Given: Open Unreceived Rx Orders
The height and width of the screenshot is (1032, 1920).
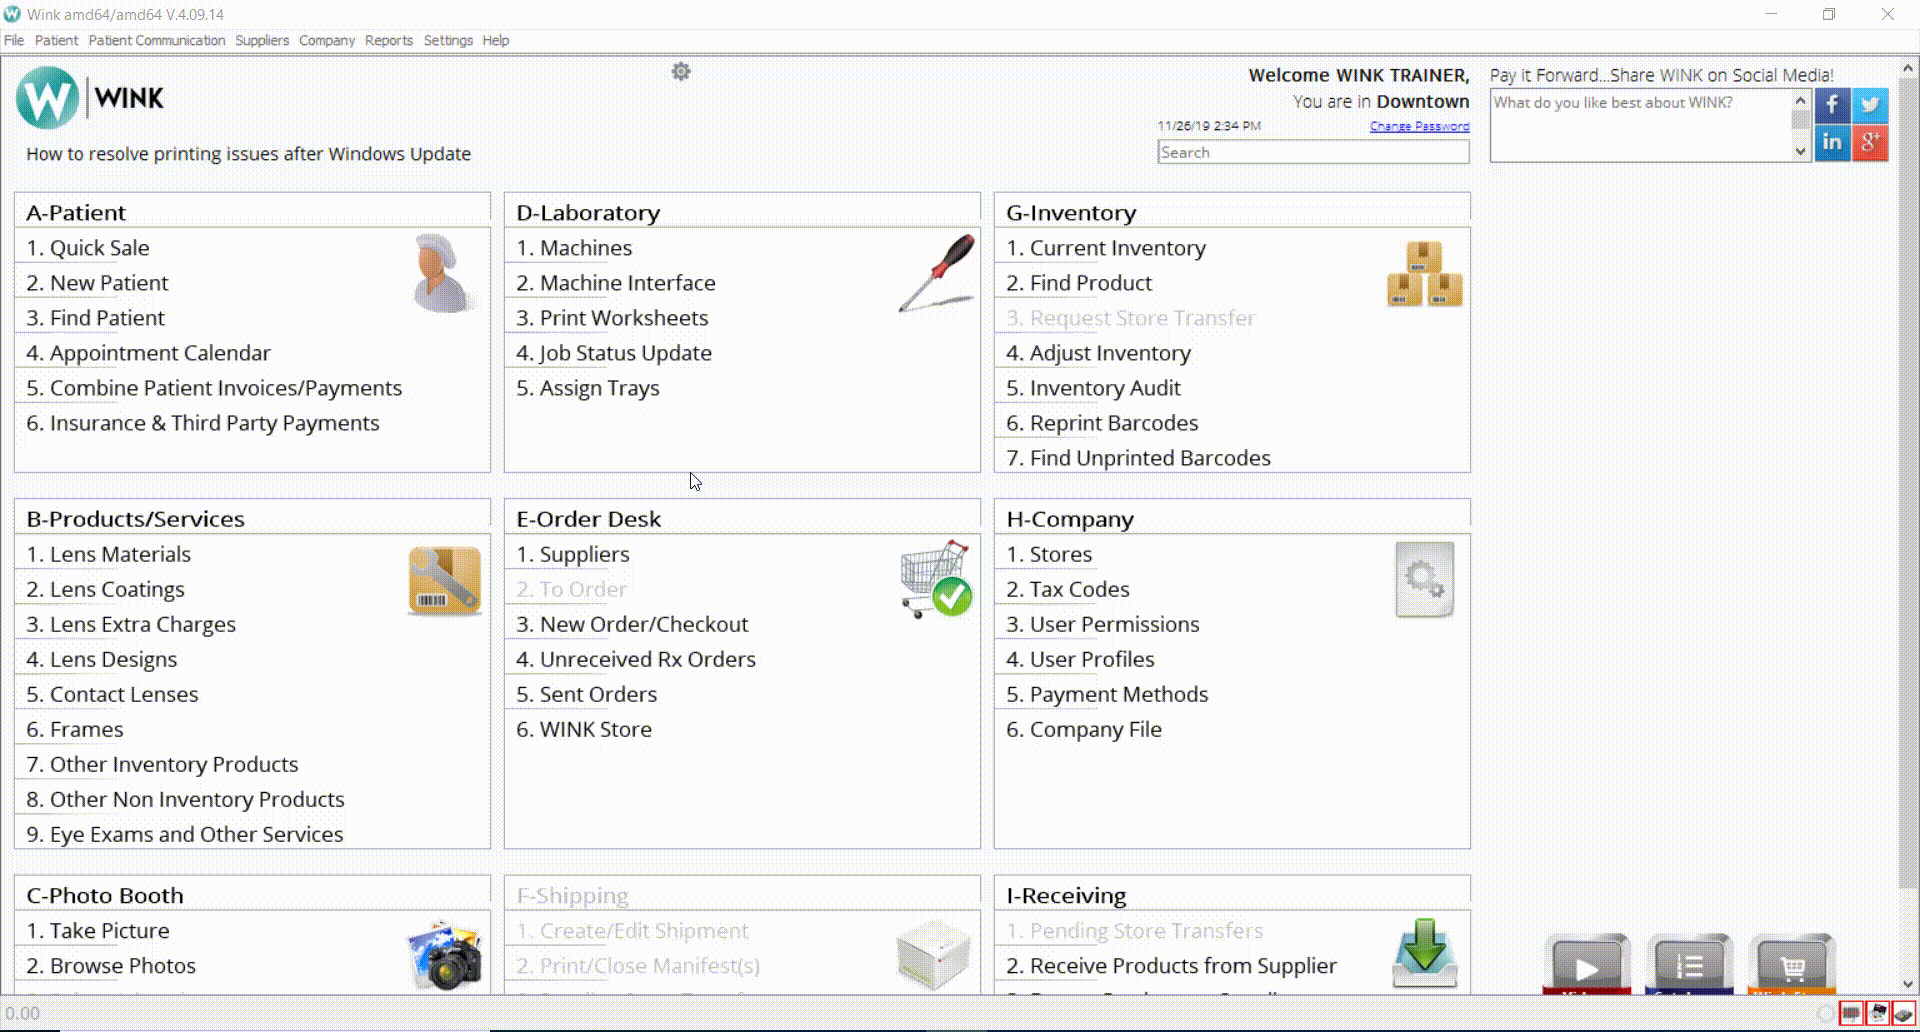Looking at the screenshot, I should (x=636, y=659).
